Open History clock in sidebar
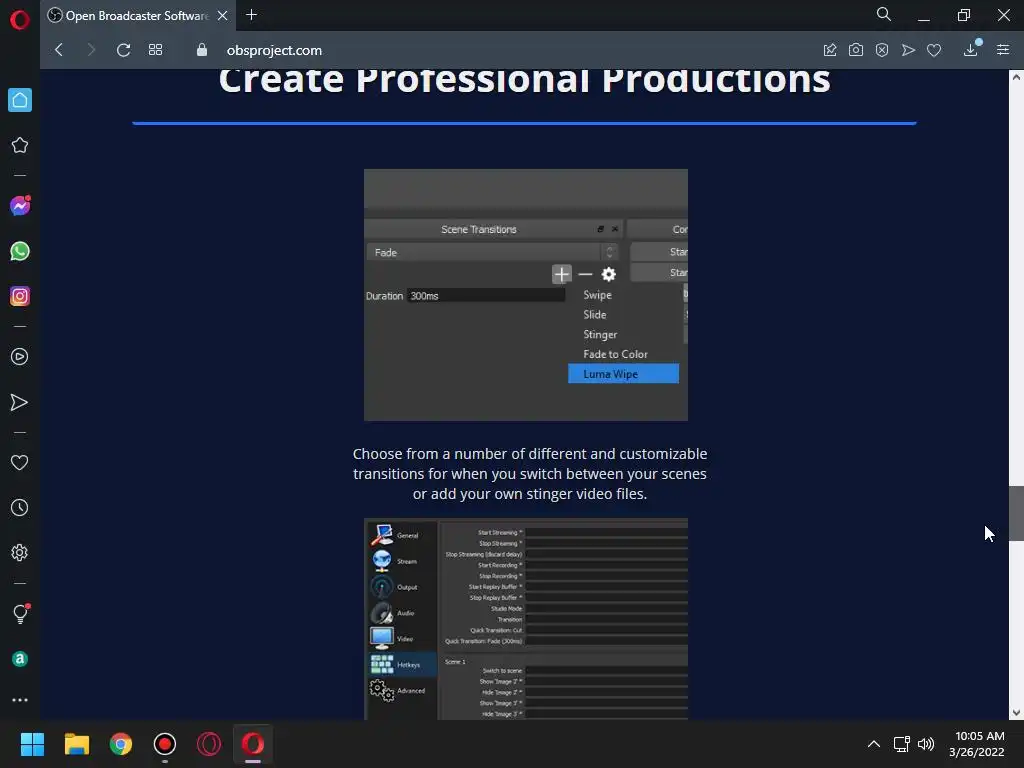This screenshot has height=768, width=1024. click(20, 507)
